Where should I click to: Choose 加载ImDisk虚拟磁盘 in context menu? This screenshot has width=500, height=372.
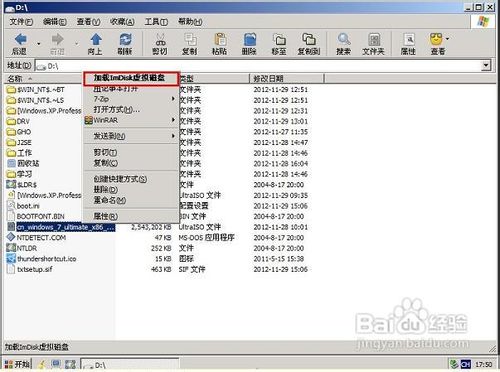coord(131,79)
